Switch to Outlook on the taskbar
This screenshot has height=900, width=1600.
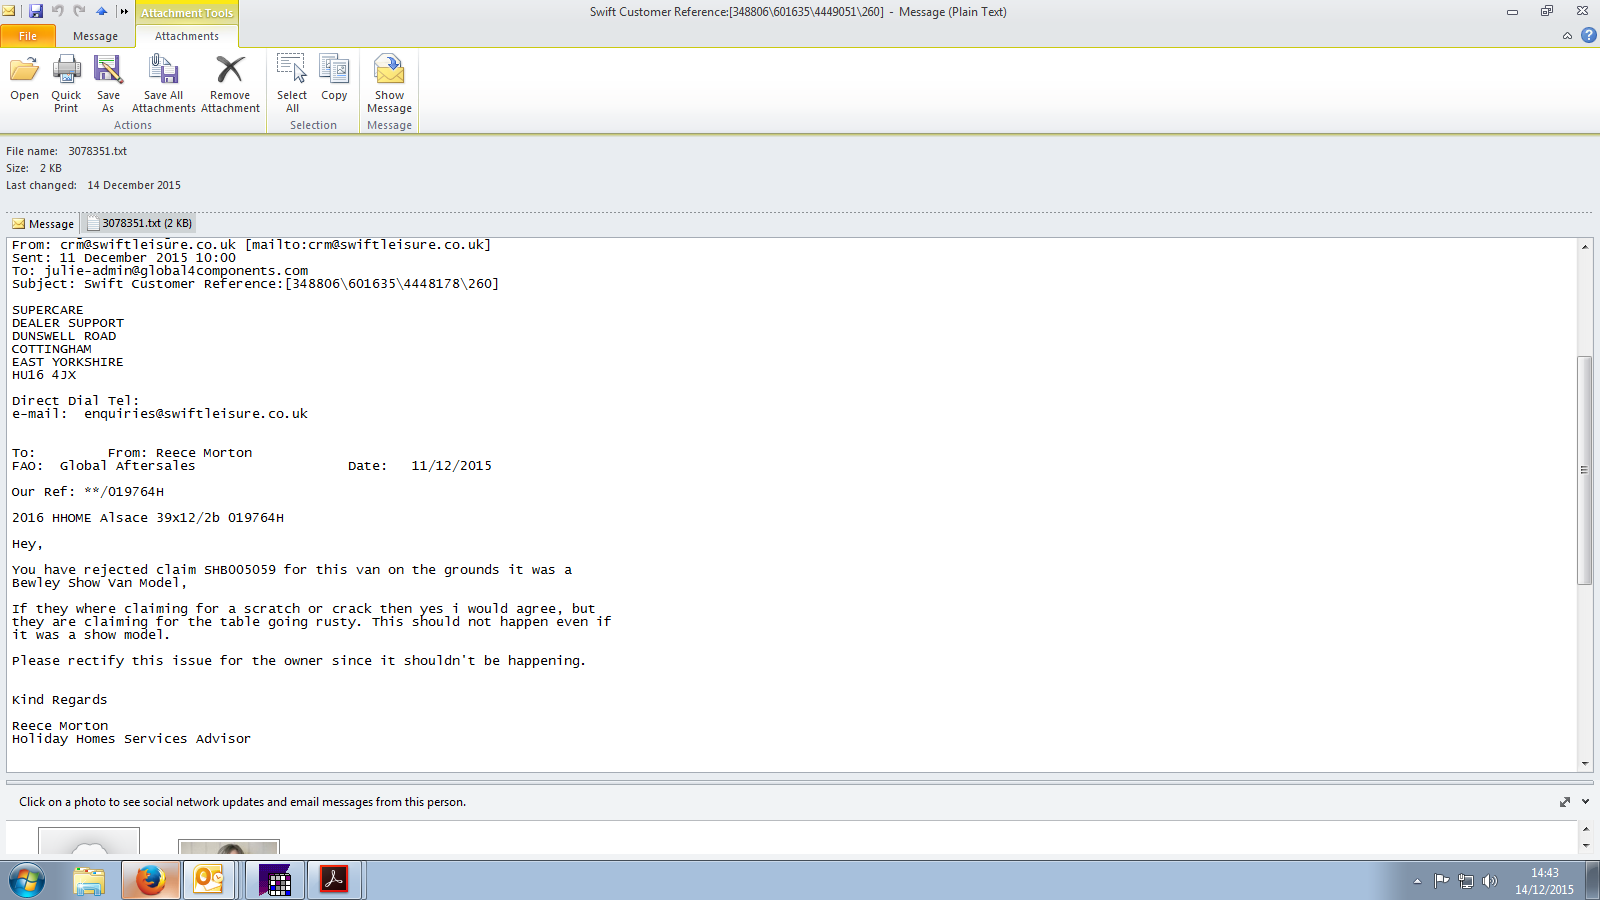click(x=209, y=880)
